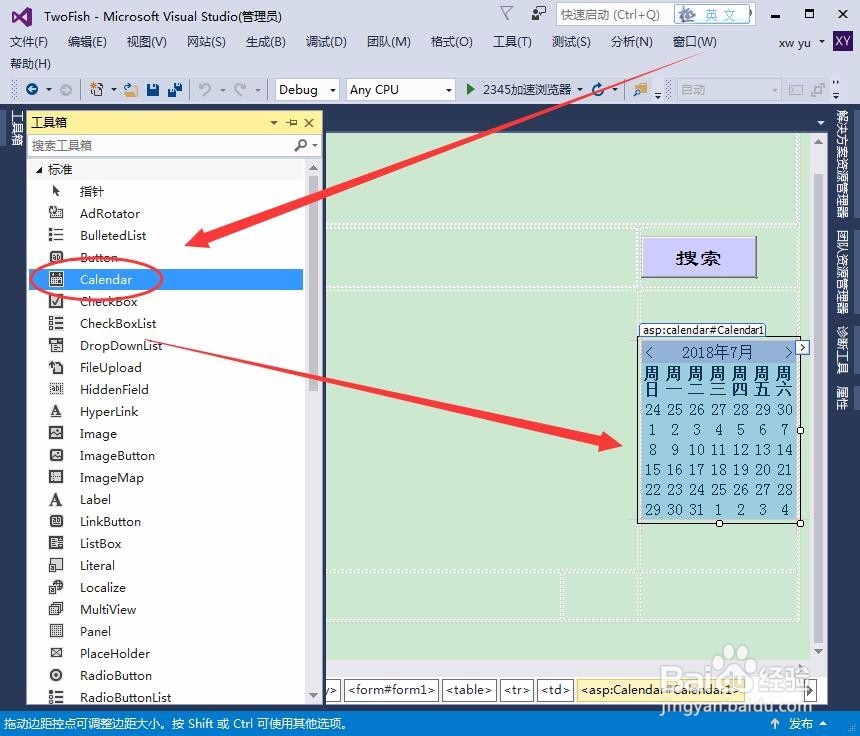This screenshot has height=736, width=860.
Task: Go to previous month in Calendar1
Action: point(650,352)
